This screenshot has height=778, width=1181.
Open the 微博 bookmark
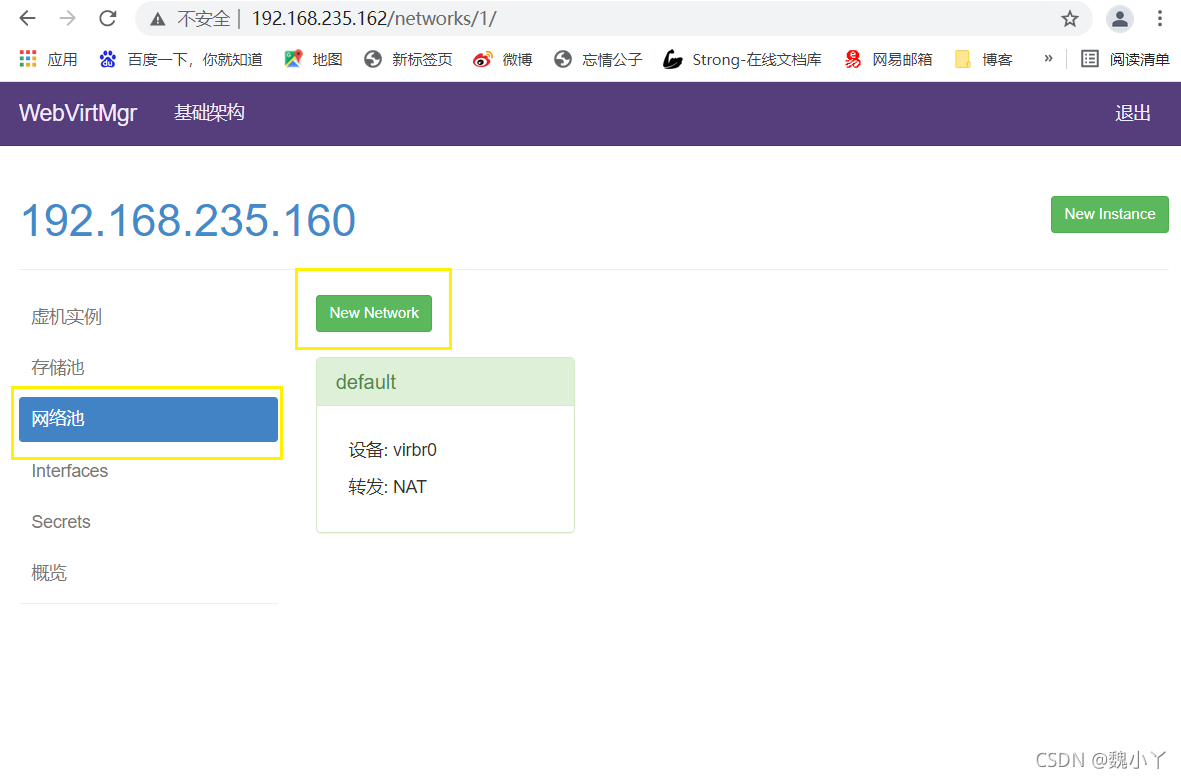pos(502,59)
